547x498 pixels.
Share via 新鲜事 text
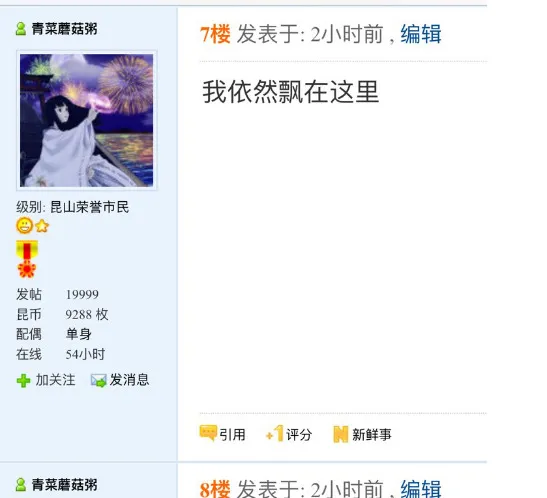372,435
